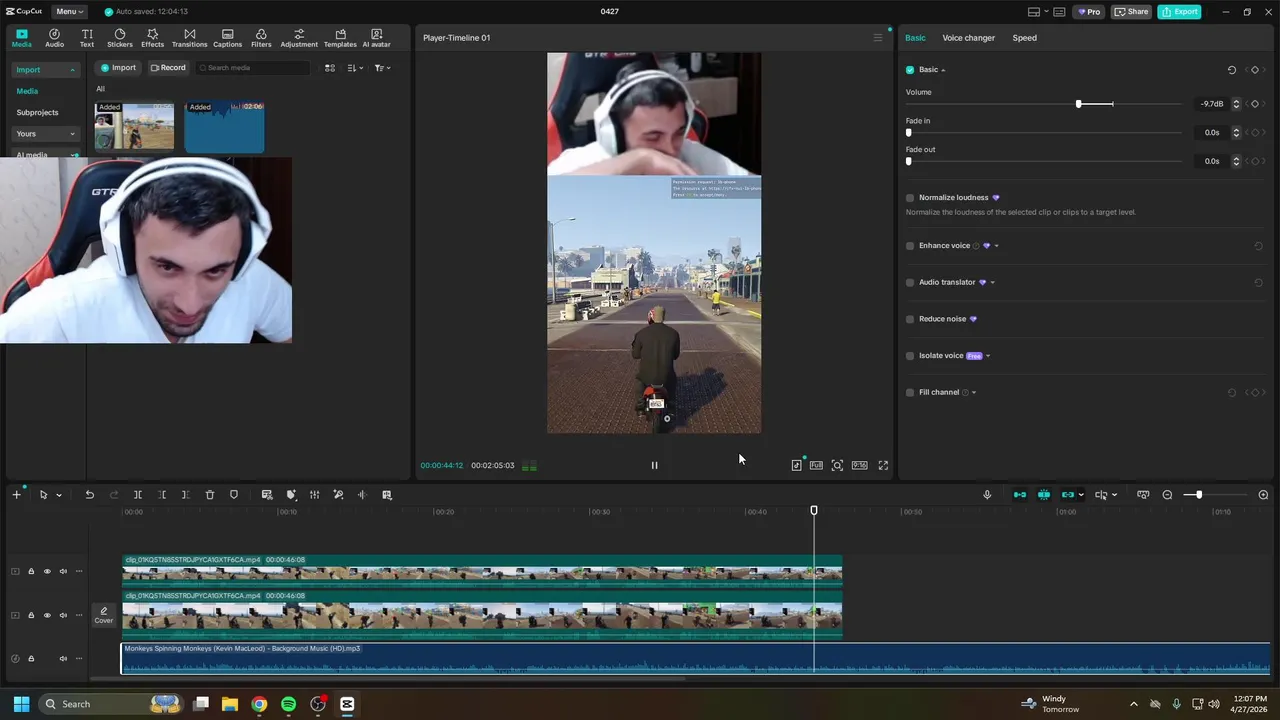Click the zoom in timeline magnifier
Viewport: 1280px width, 720px height.
[1263, 495]
